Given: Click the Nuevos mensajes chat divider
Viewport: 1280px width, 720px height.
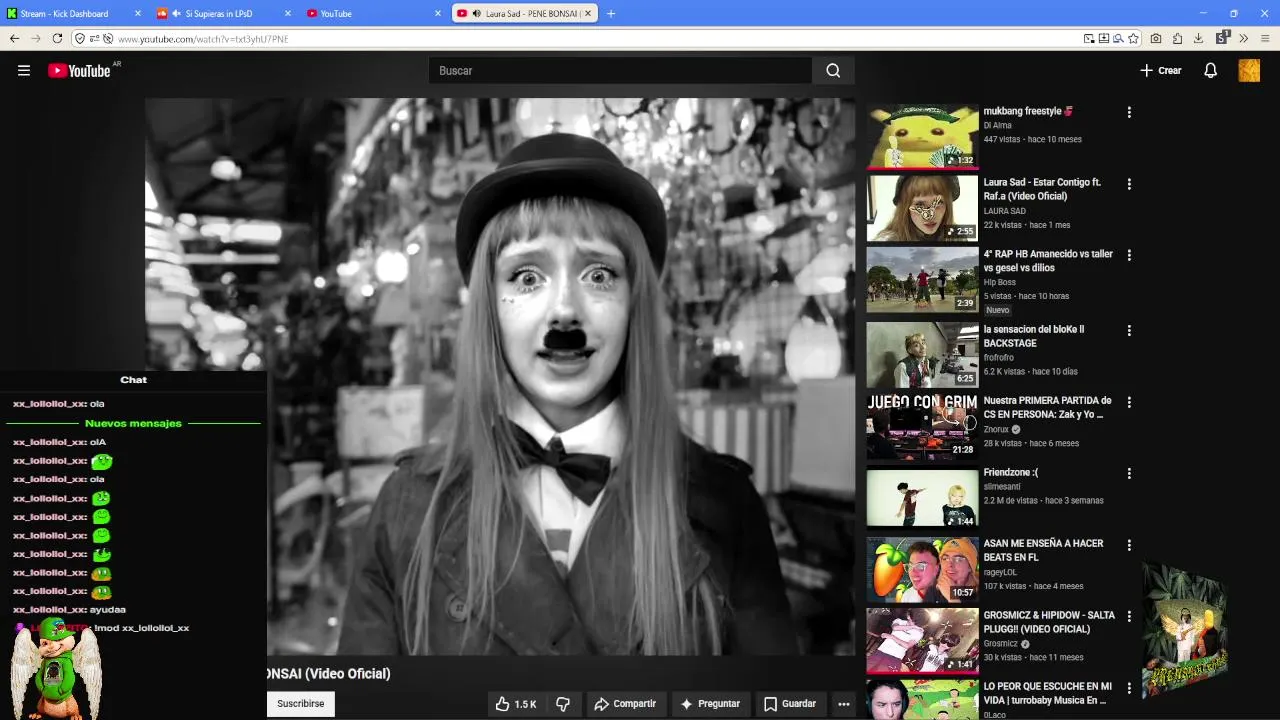Looking at the screenshot, I should point(133,424).
